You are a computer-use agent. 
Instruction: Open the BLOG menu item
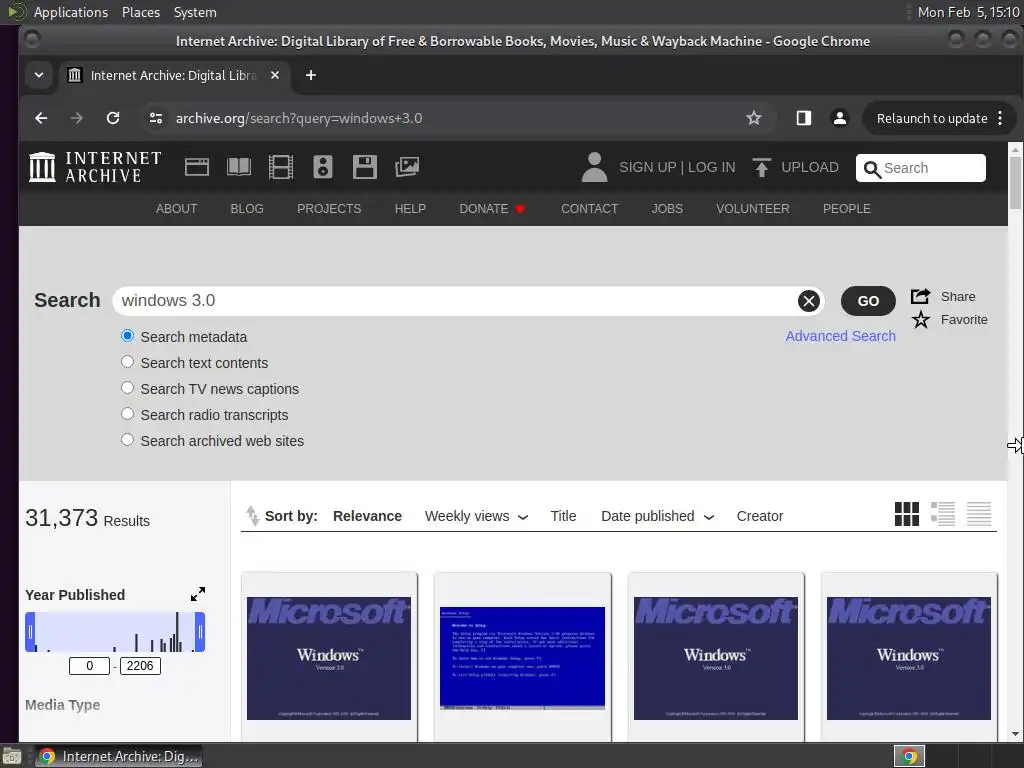(247, 209)
